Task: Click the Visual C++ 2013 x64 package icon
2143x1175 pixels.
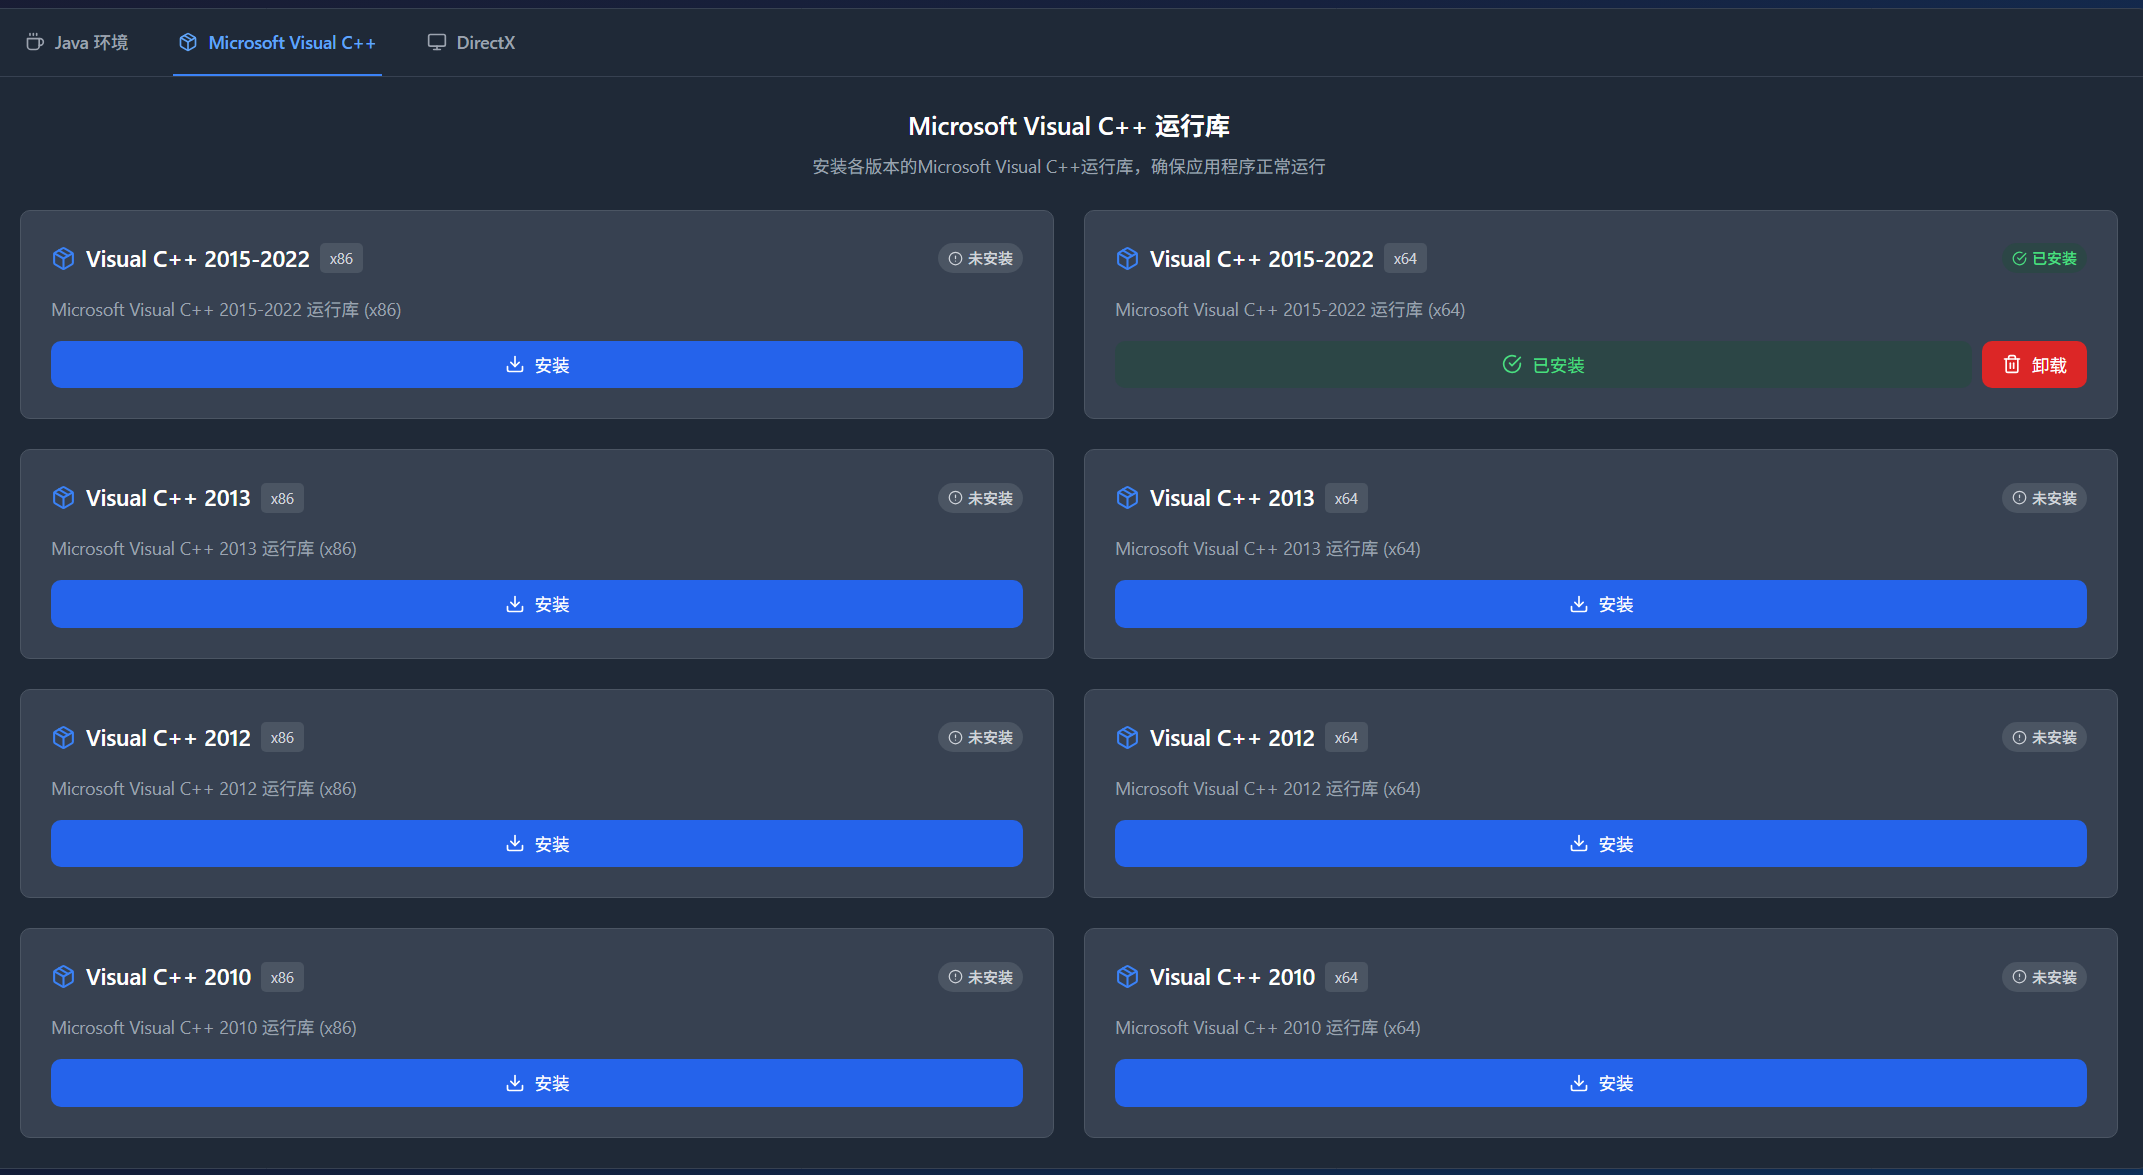Action: pos(1127,498)
